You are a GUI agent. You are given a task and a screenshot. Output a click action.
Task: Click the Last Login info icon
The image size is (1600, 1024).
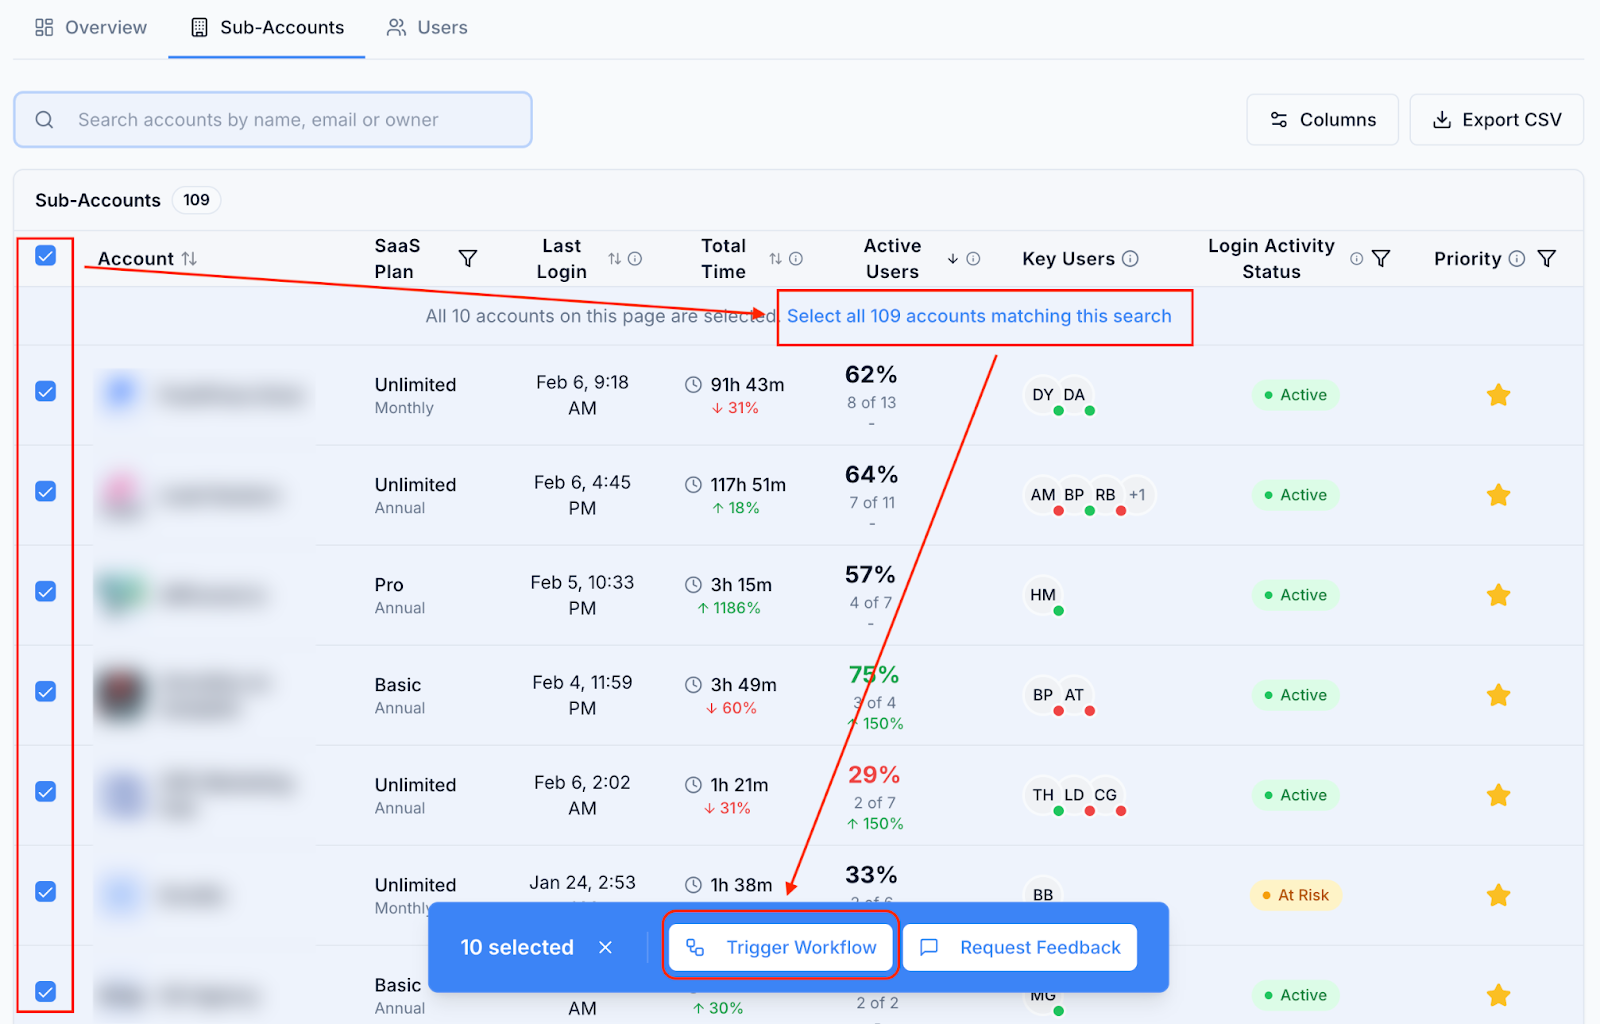(635, 258)
